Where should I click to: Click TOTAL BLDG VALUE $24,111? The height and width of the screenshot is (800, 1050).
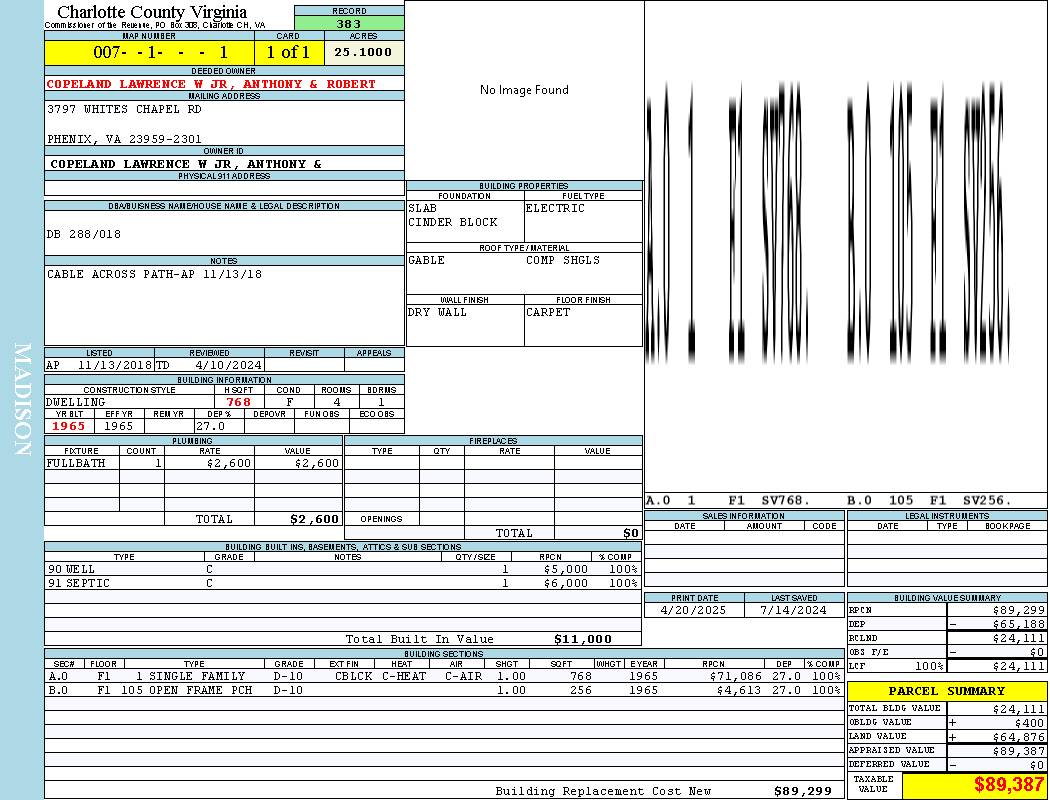click(x=1019, y=710)
